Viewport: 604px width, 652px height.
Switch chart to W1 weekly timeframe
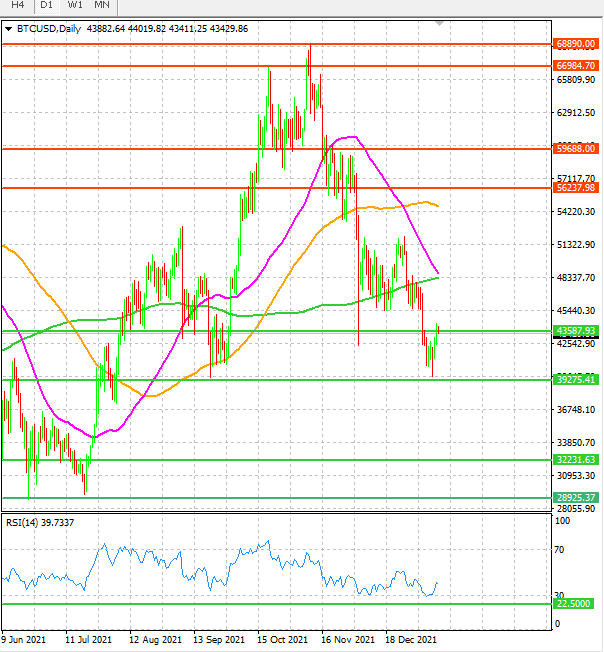click(x=75, y=5)
